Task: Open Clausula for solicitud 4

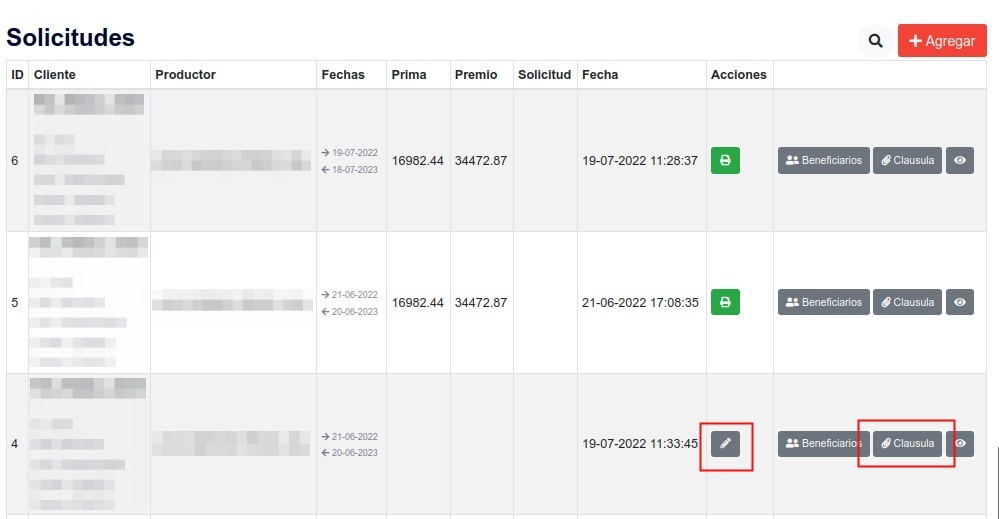Action: [x=907, y=443]
